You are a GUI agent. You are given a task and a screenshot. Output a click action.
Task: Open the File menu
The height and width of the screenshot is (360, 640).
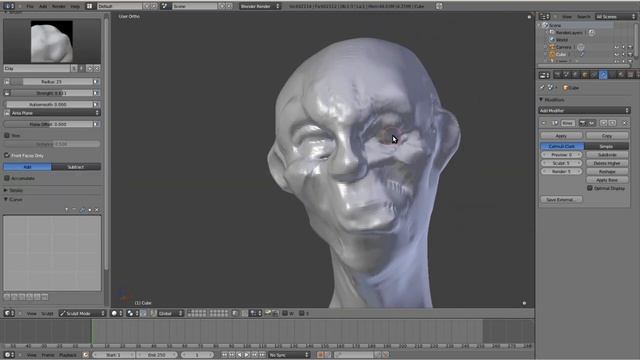30,7
